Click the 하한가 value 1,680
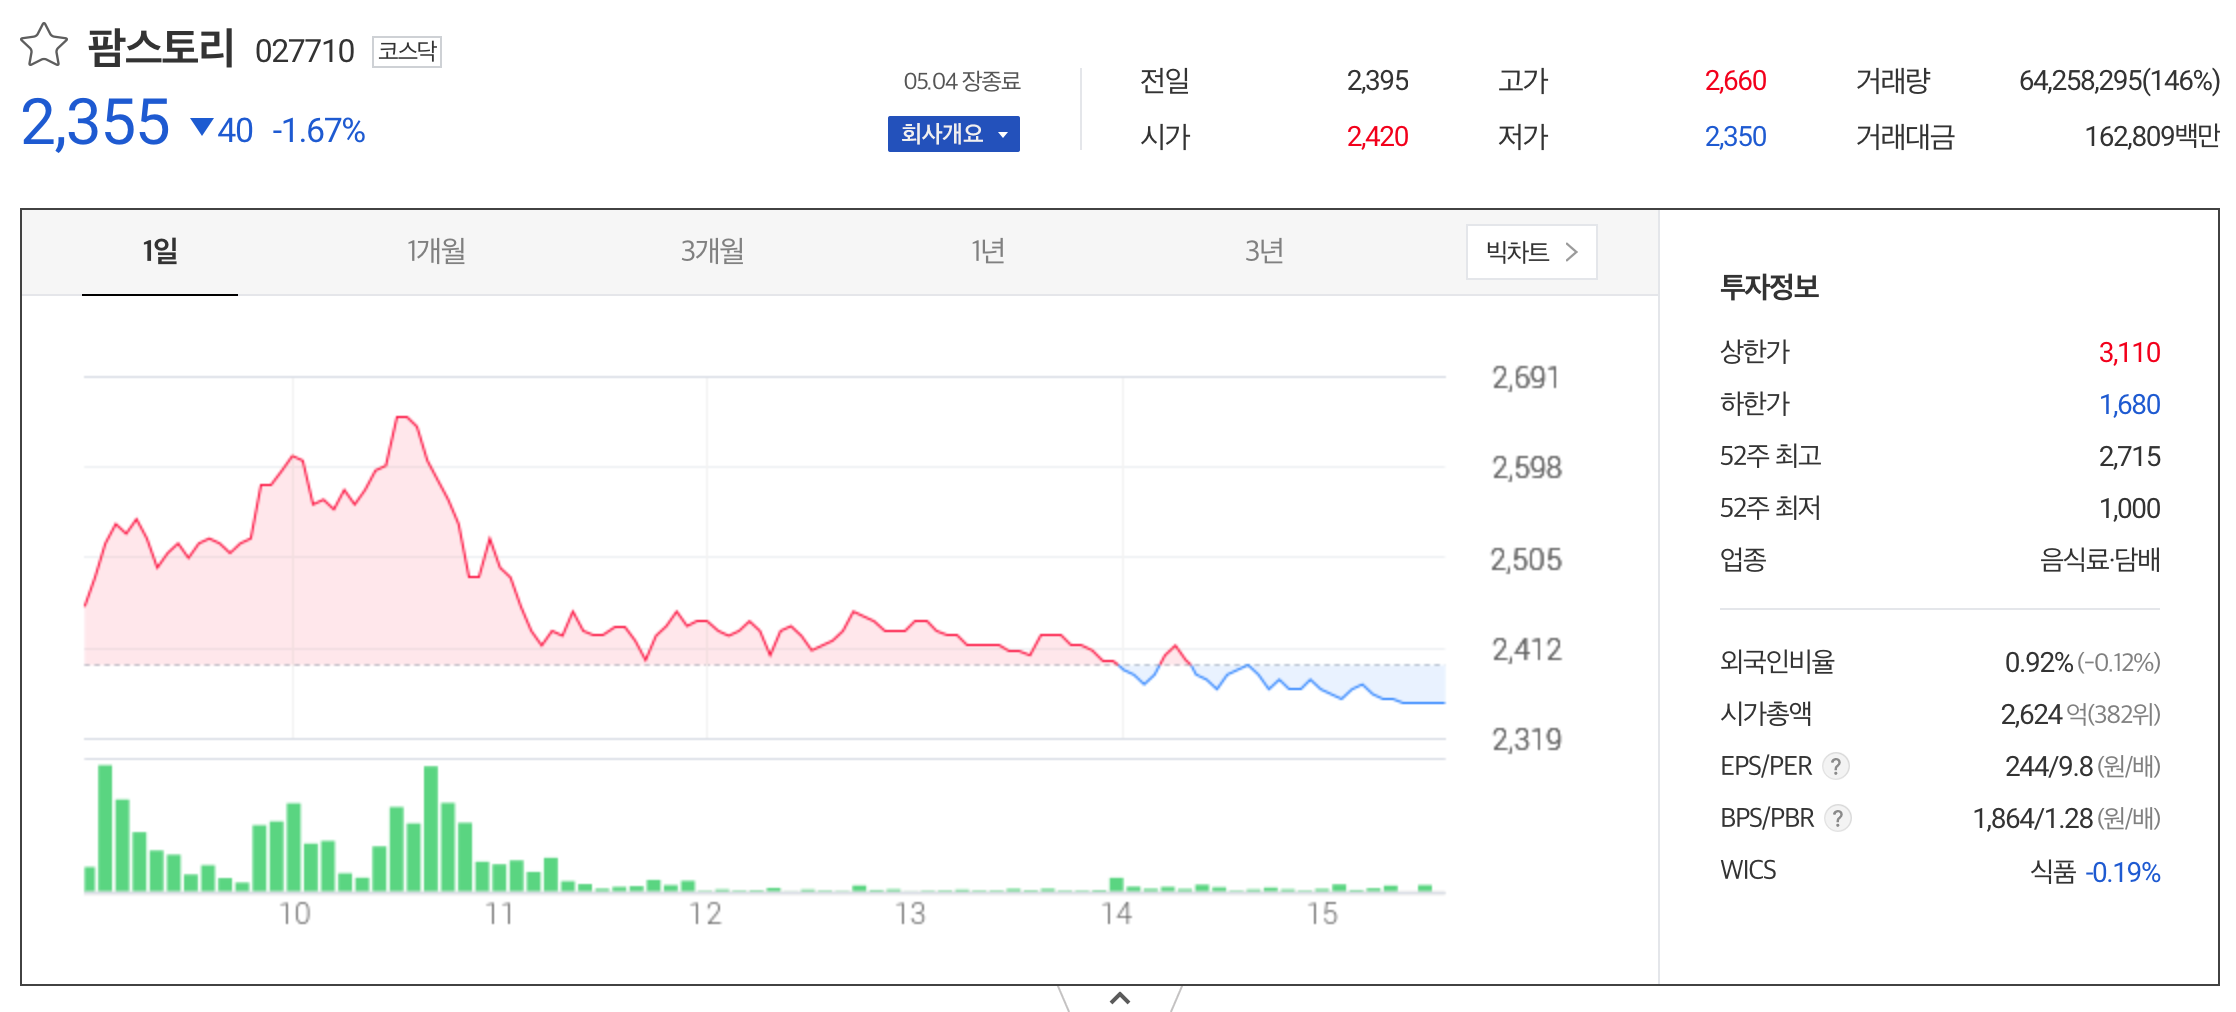Viewport: 2236px width, 1012px height. pos(2130,405)
